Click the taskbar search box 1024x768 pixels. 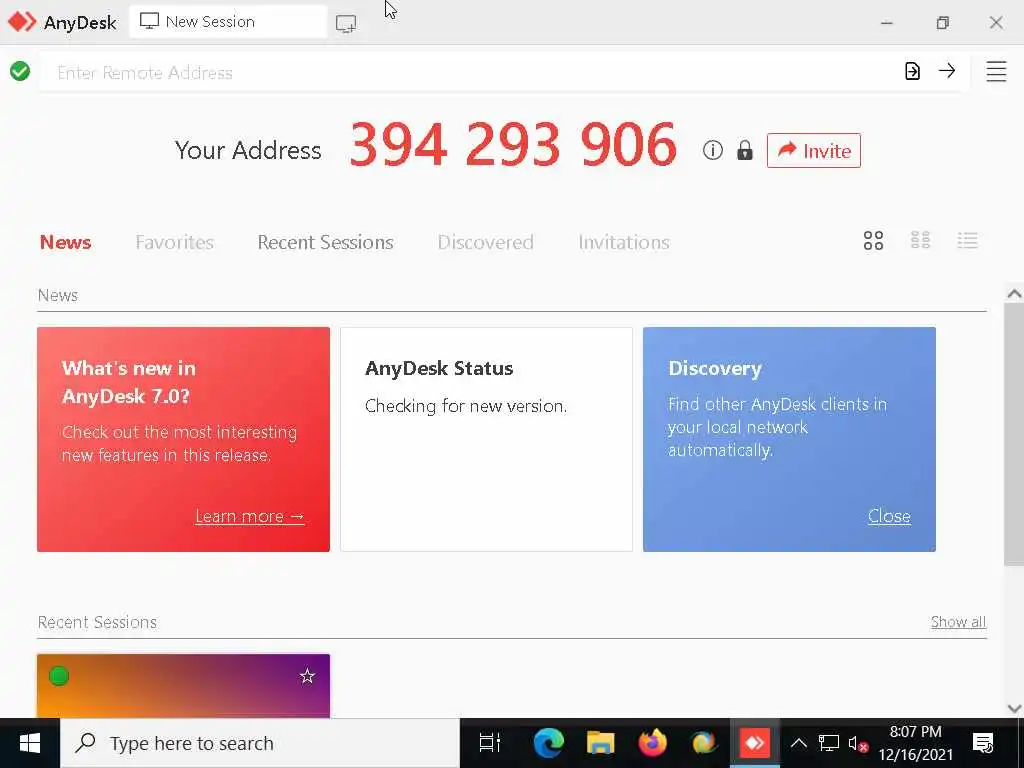tap(260, 743)
